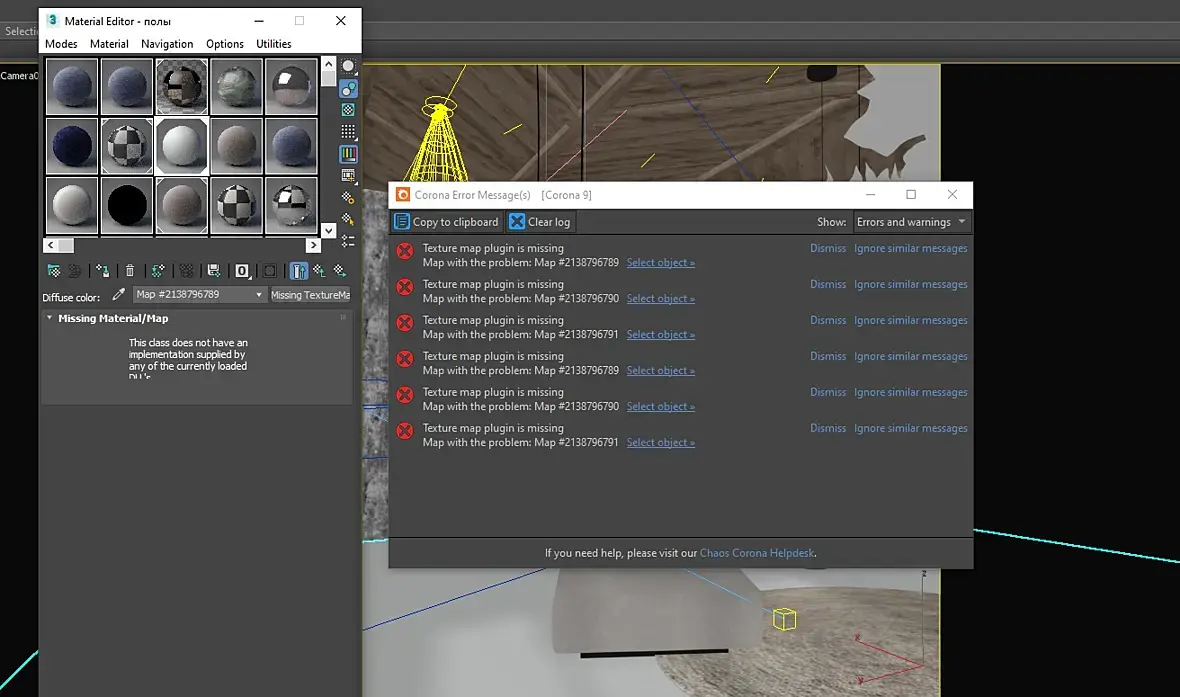Open the Navigation menu
This screenshot has width=1180, height=697.
pos(167,44)
